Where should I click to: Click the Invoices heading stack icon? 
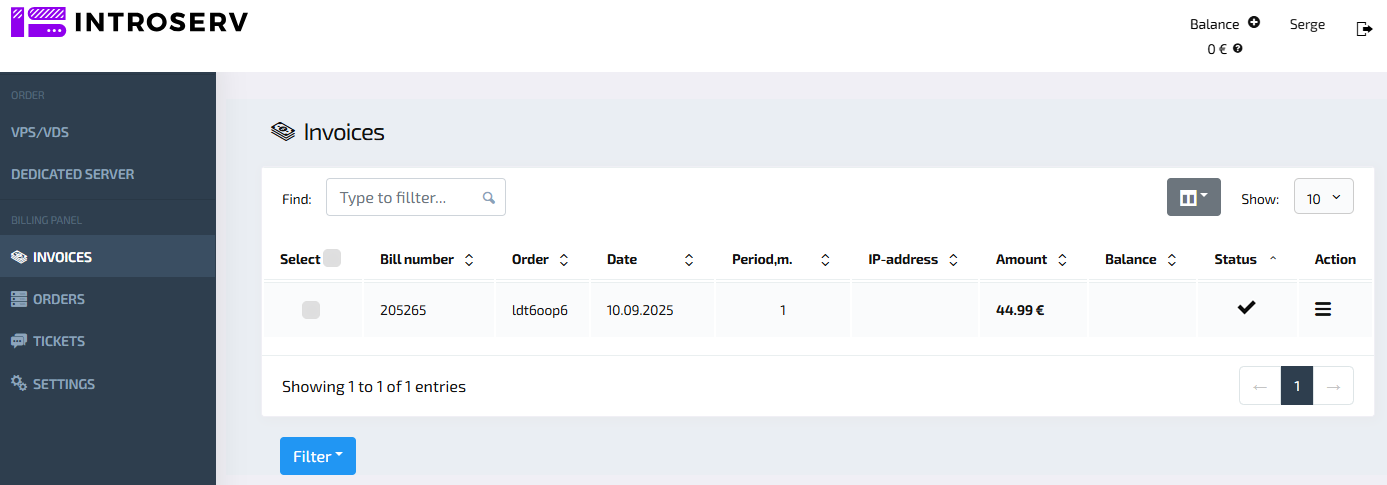(284, 132)
